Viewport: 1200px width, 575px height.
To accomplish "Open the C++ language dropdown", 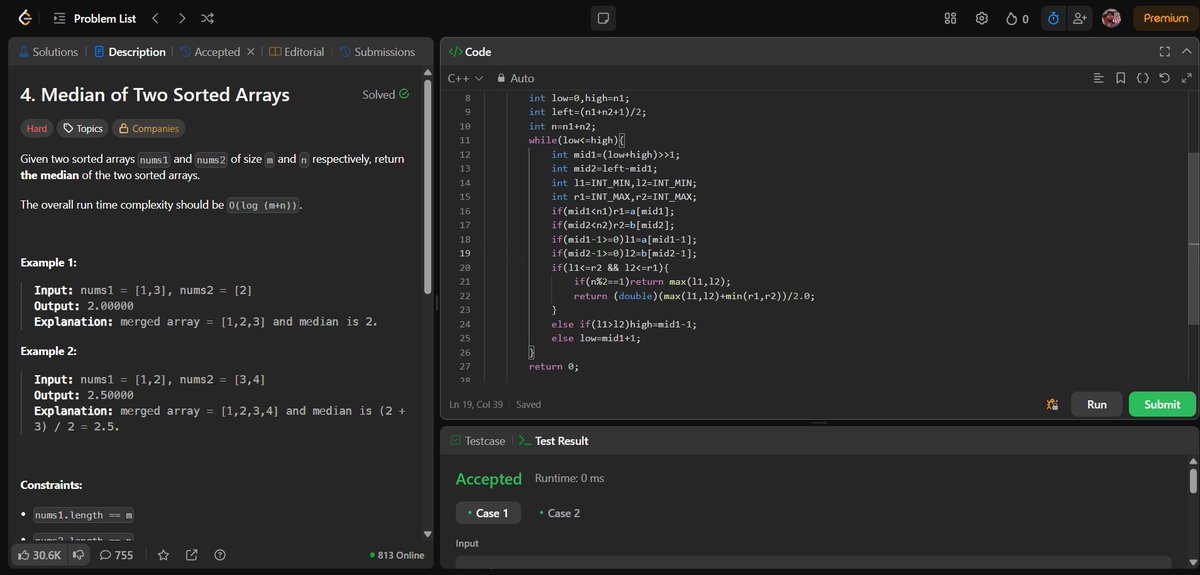I will coord(465,78).
